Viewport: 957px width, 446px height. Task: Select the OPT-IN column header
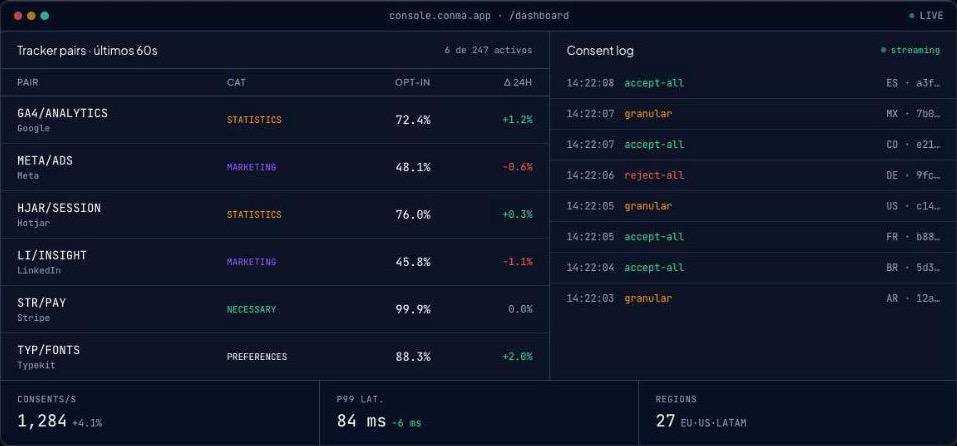click(413, 82)
